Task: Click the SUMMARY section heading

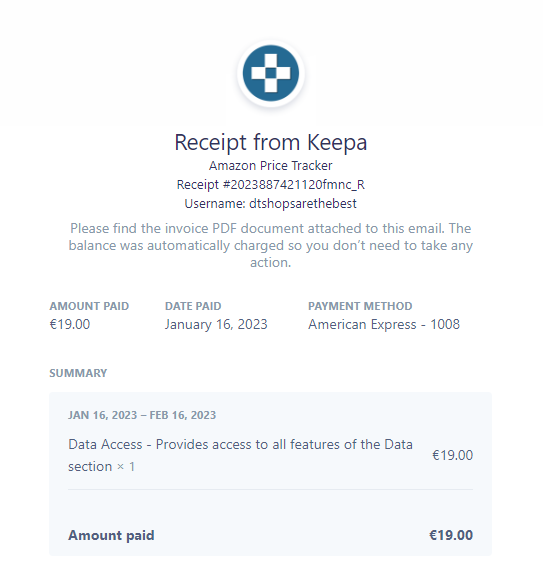Action: (78, 373)
